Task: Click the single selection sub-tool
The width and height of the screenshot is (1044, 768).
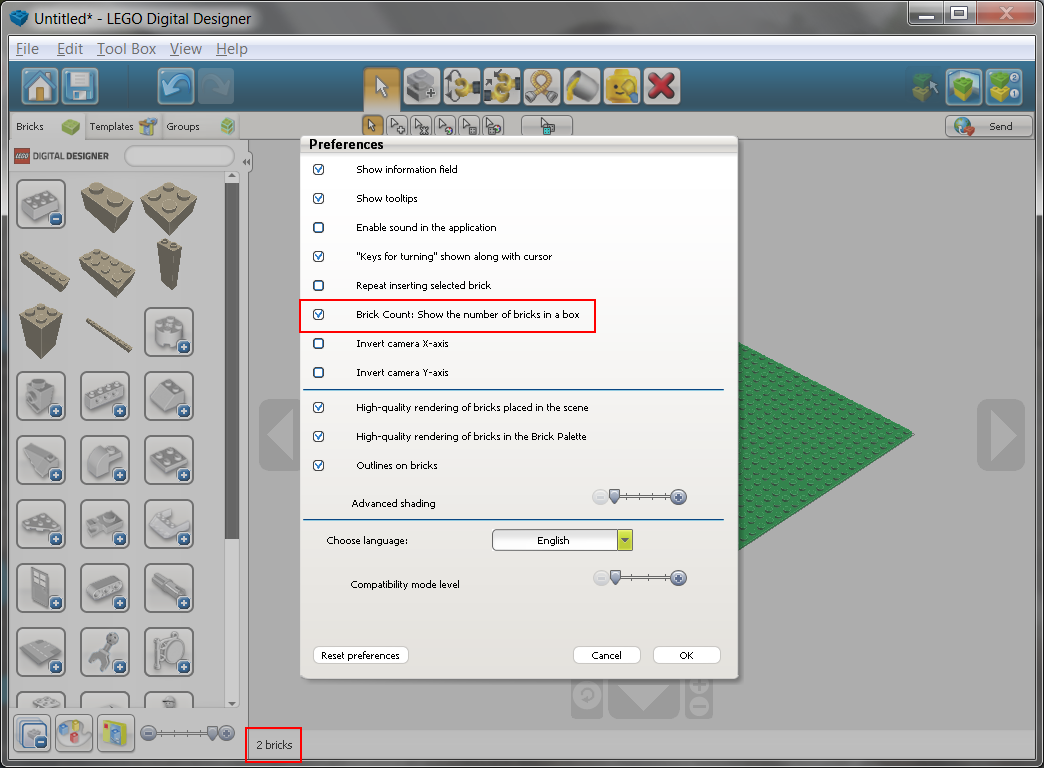Action: pyautogui.click(x=372, y=125)
